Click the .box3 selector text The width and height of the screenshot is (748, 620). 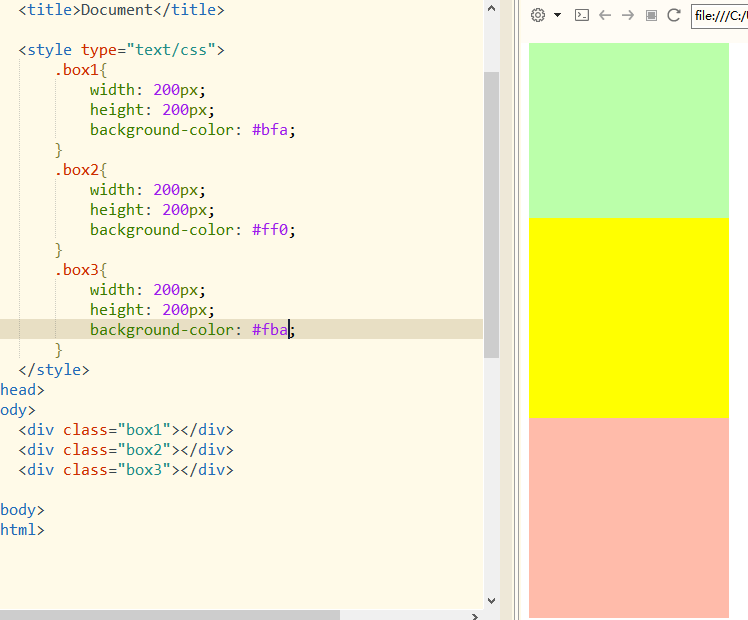click(x=77, y=270)
